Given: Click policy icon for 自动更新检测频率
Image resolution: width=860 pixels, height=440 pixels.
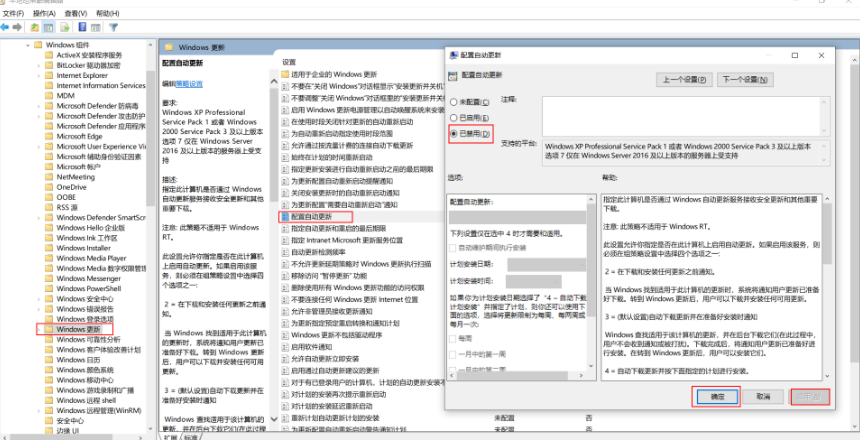Looking at the screenshot, I should pos(285,252).
